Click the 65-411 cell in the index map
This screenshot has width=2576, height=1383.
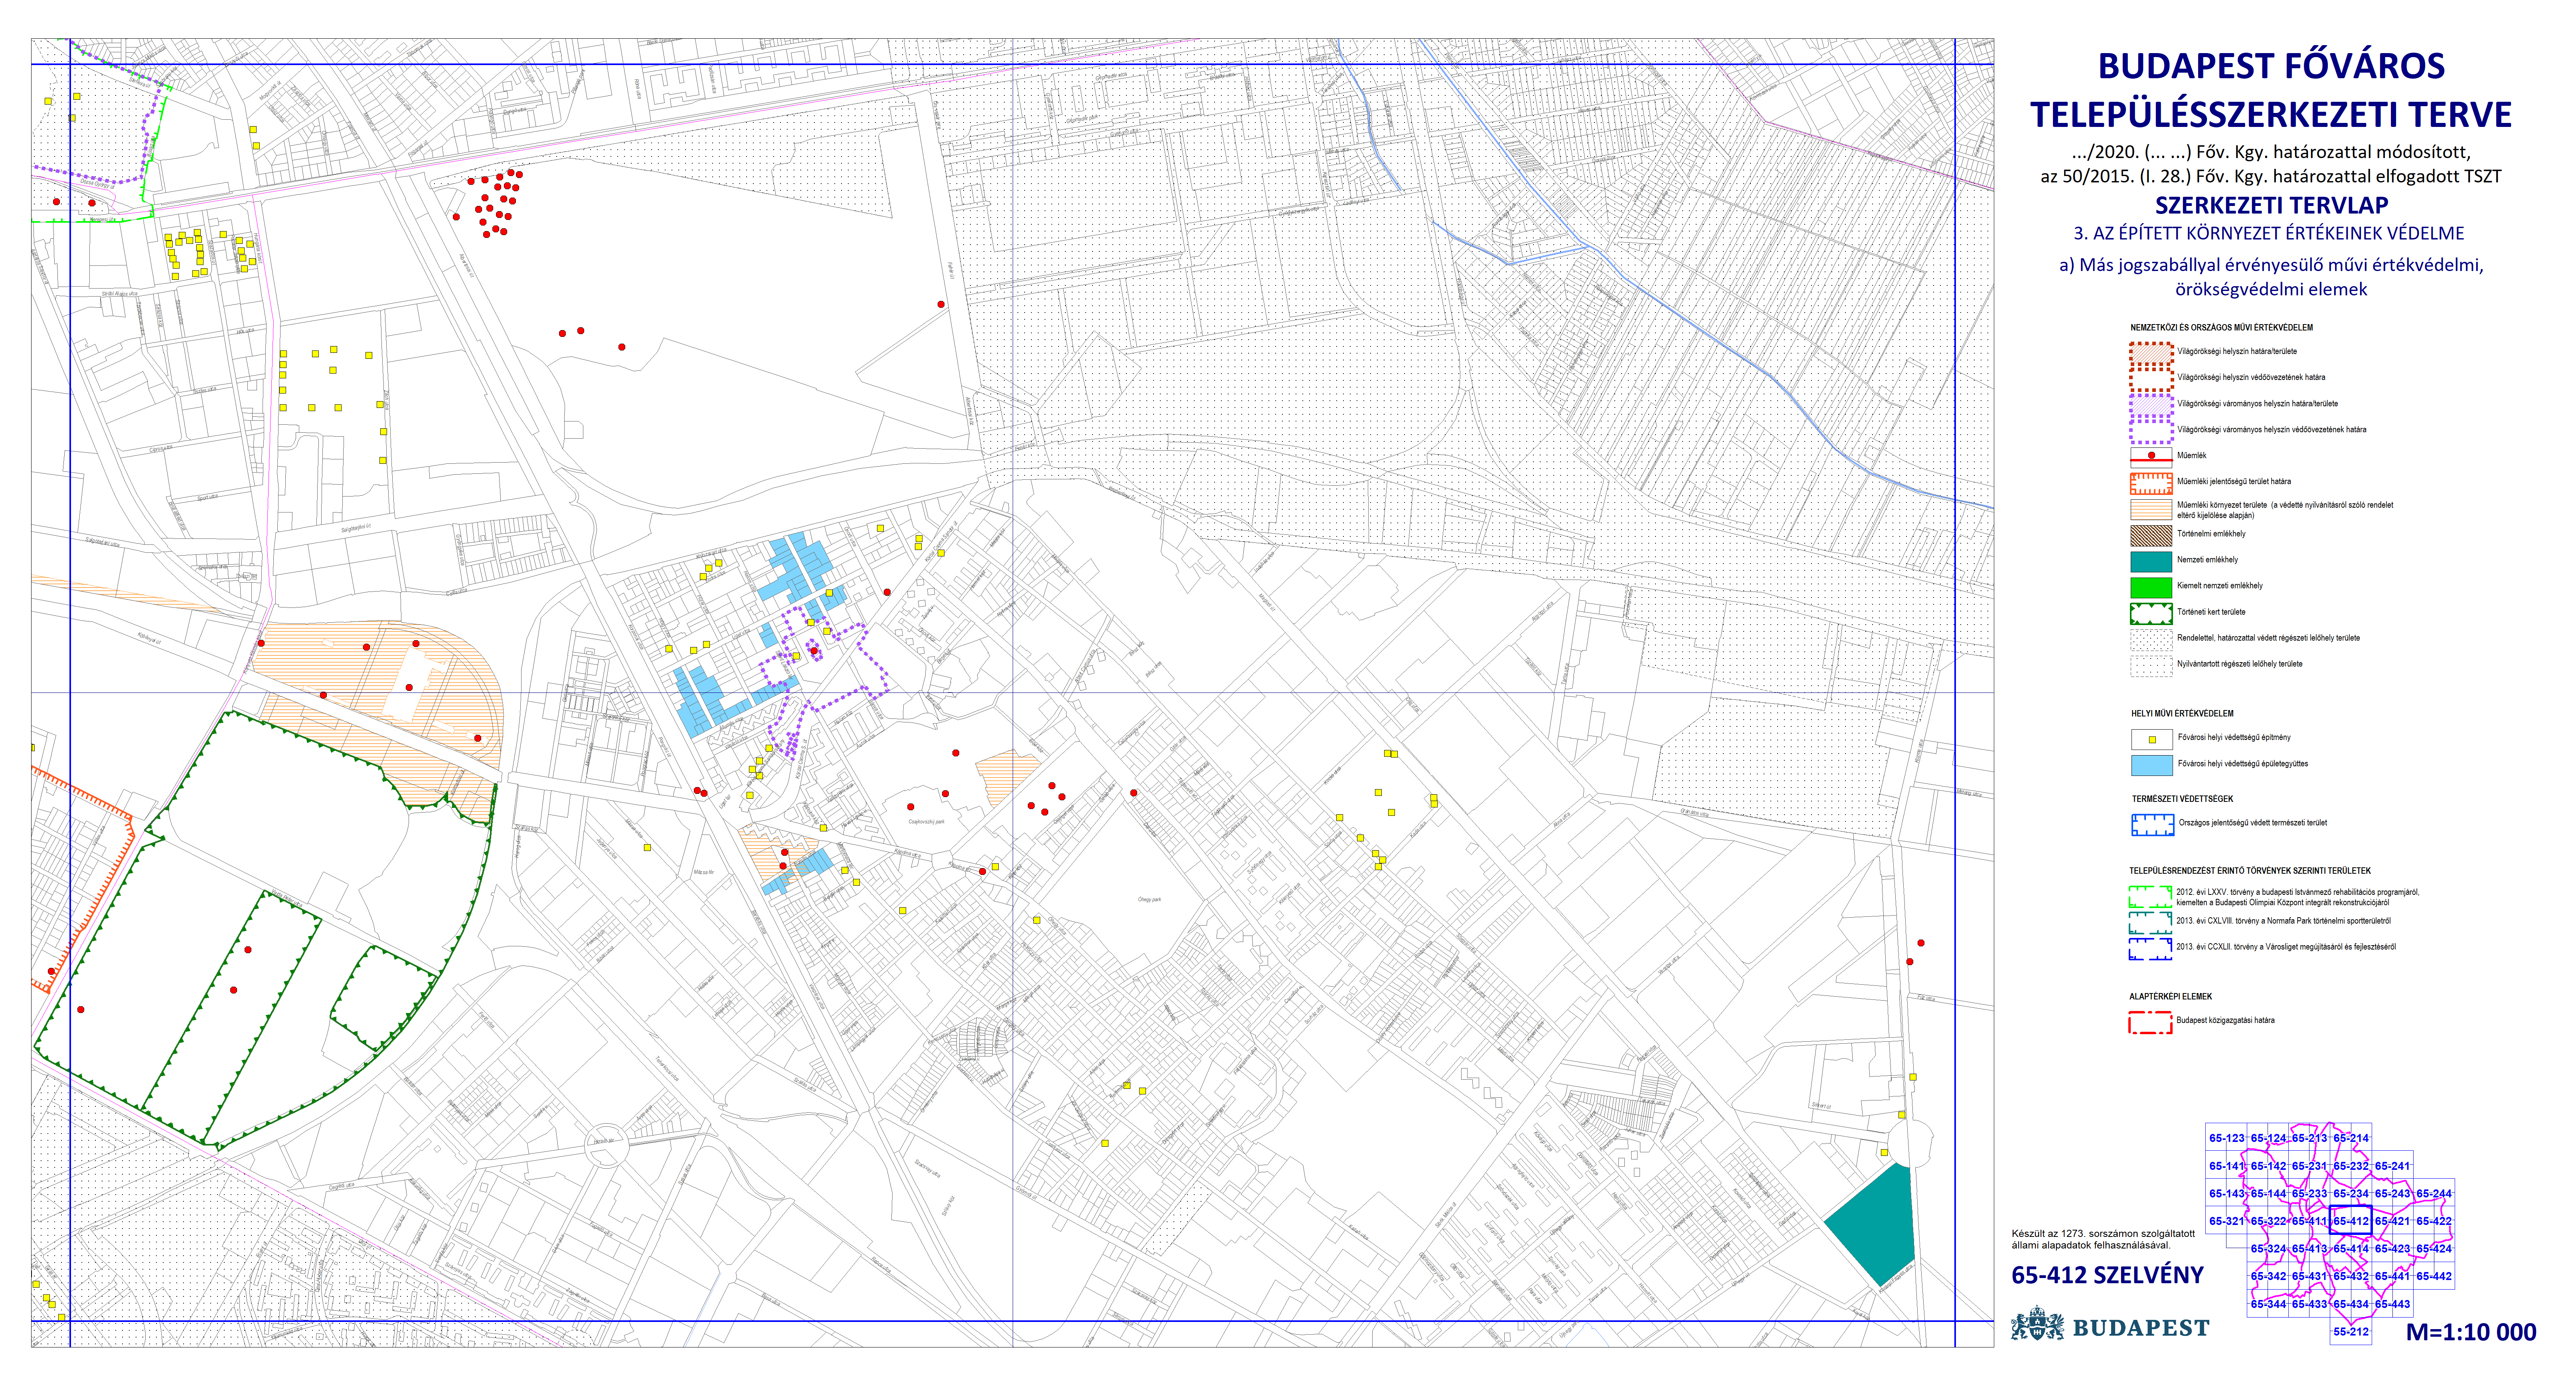[x=2310, y=1221]
